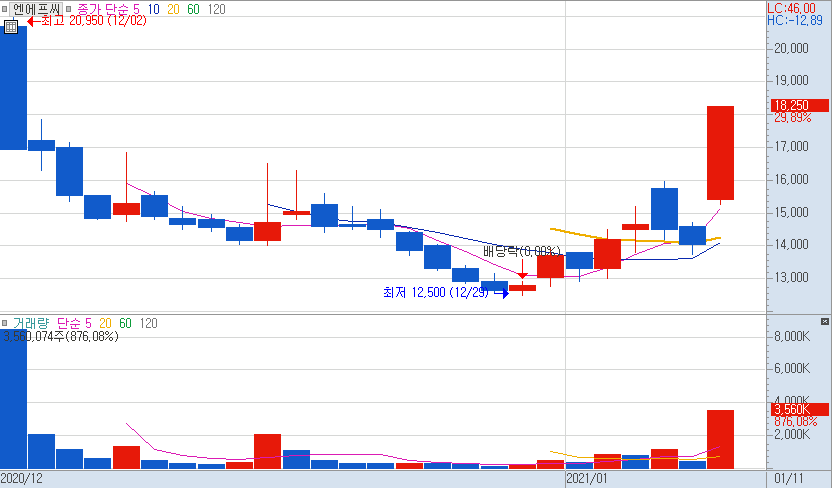Click the 15,000 price axis label
Viewport: 832px width, 488px height.
[x=792, y=212]
